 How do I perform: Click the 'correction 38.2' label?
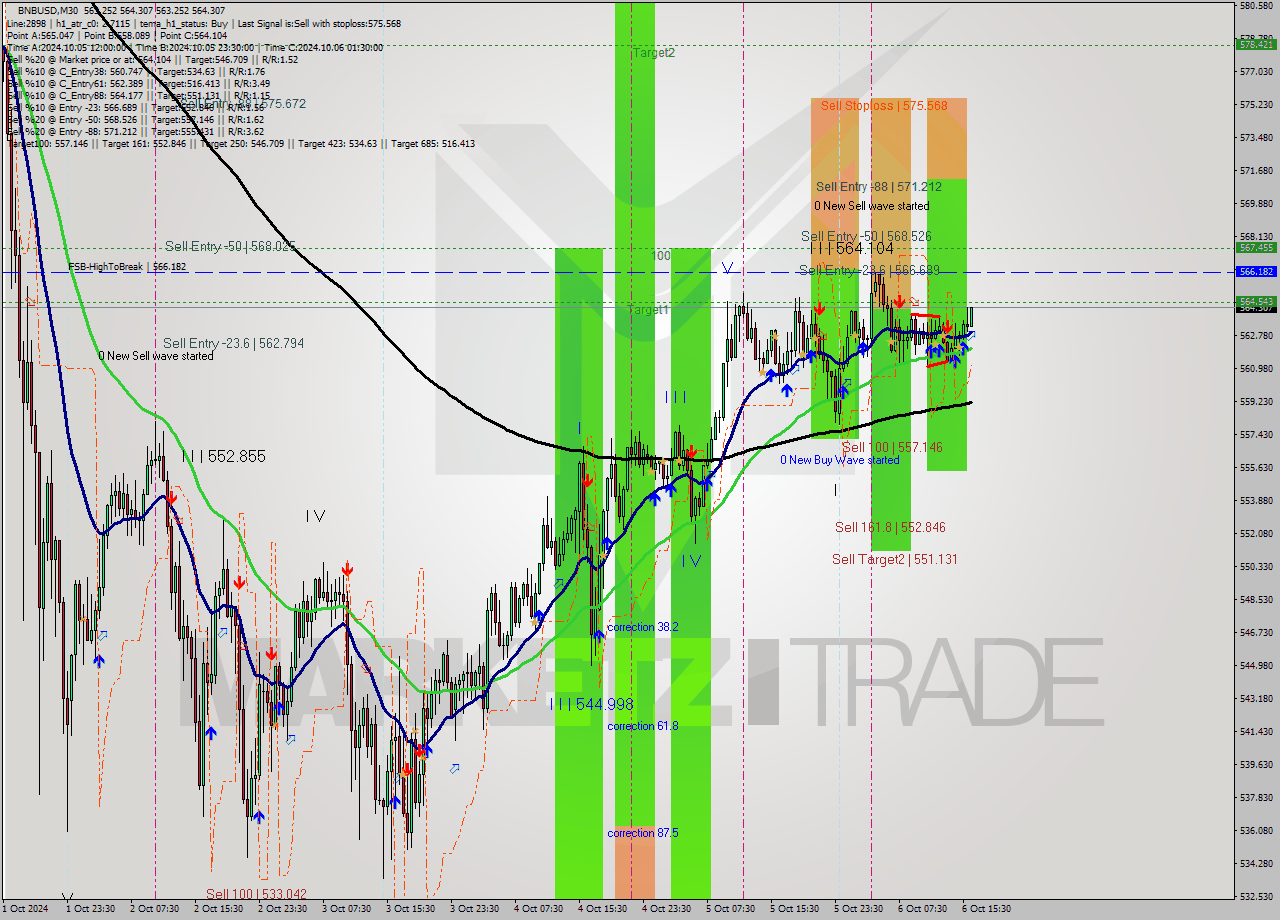pyautogui.click(x=643, y=627)
